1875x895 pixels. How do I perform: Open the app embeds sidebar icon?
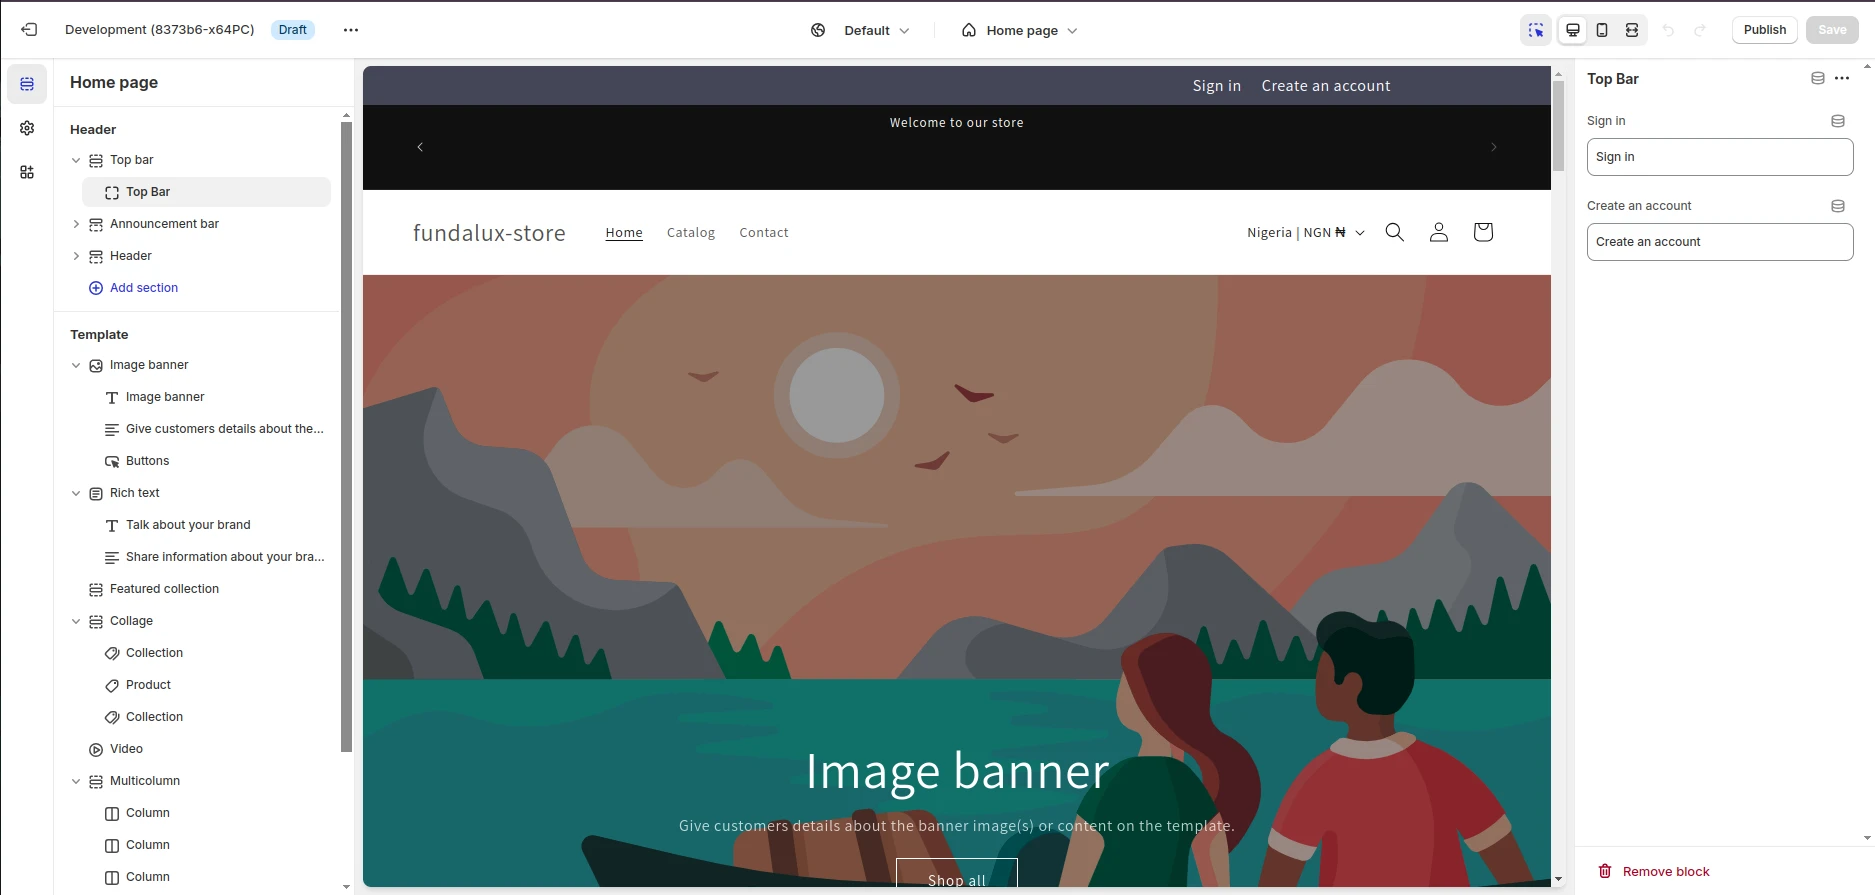click(27, 172)
